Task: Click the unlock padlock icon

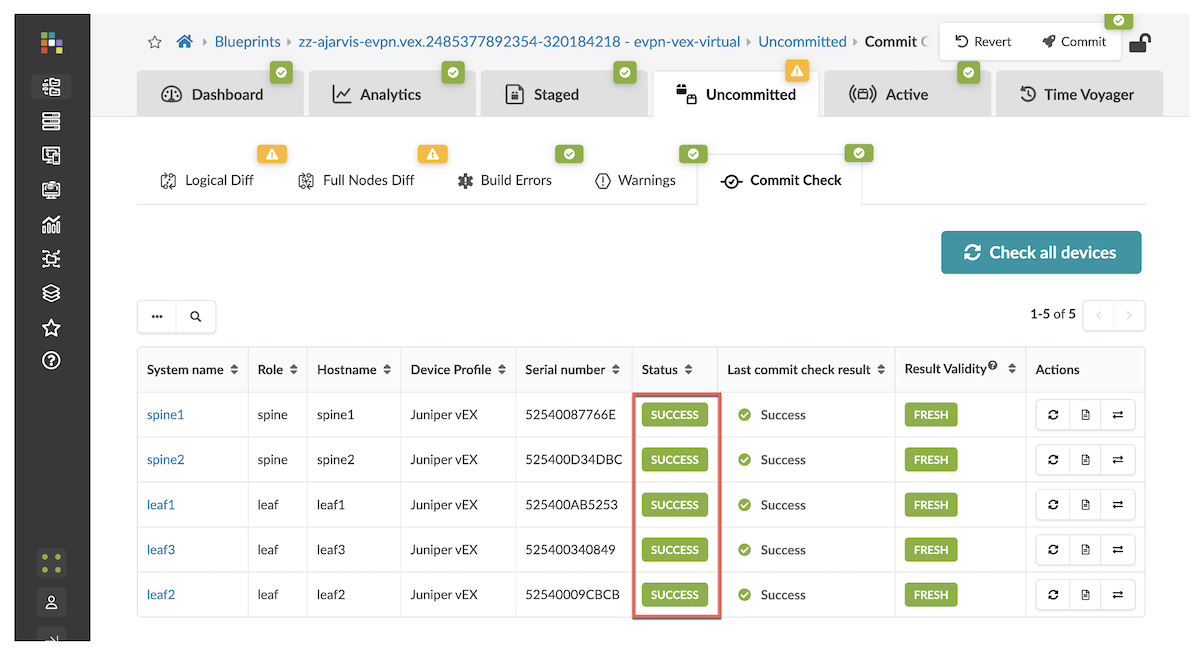Action: 1139,43
